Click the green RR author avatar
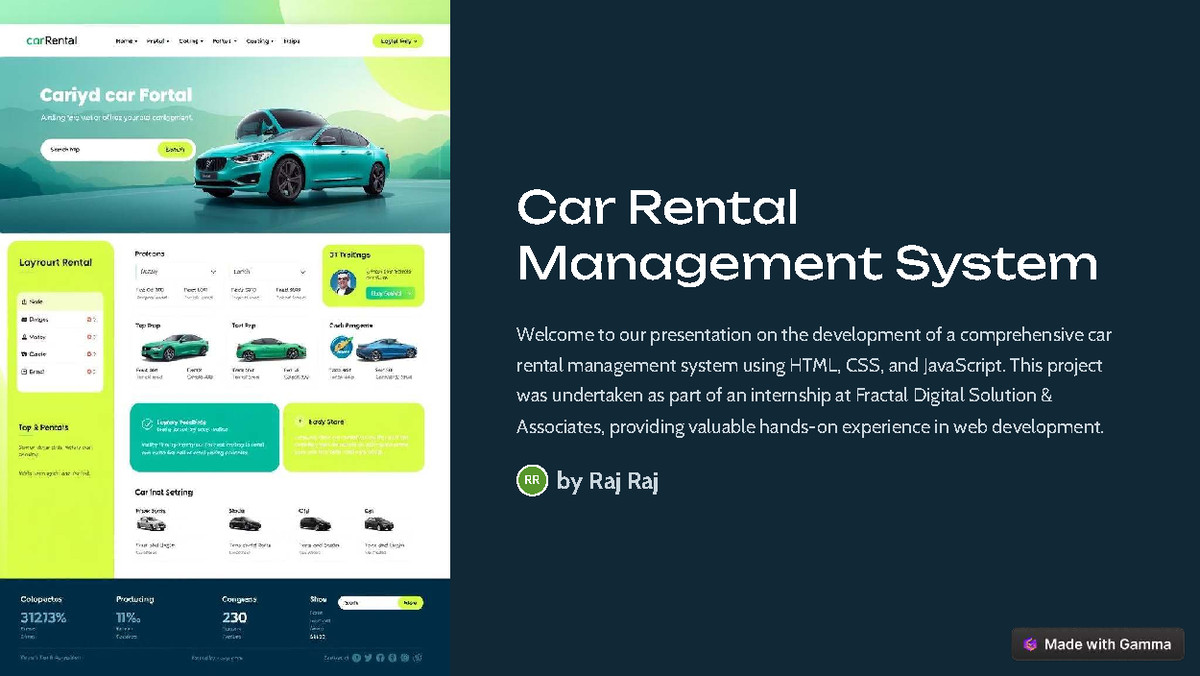 [x=532, y=481]
